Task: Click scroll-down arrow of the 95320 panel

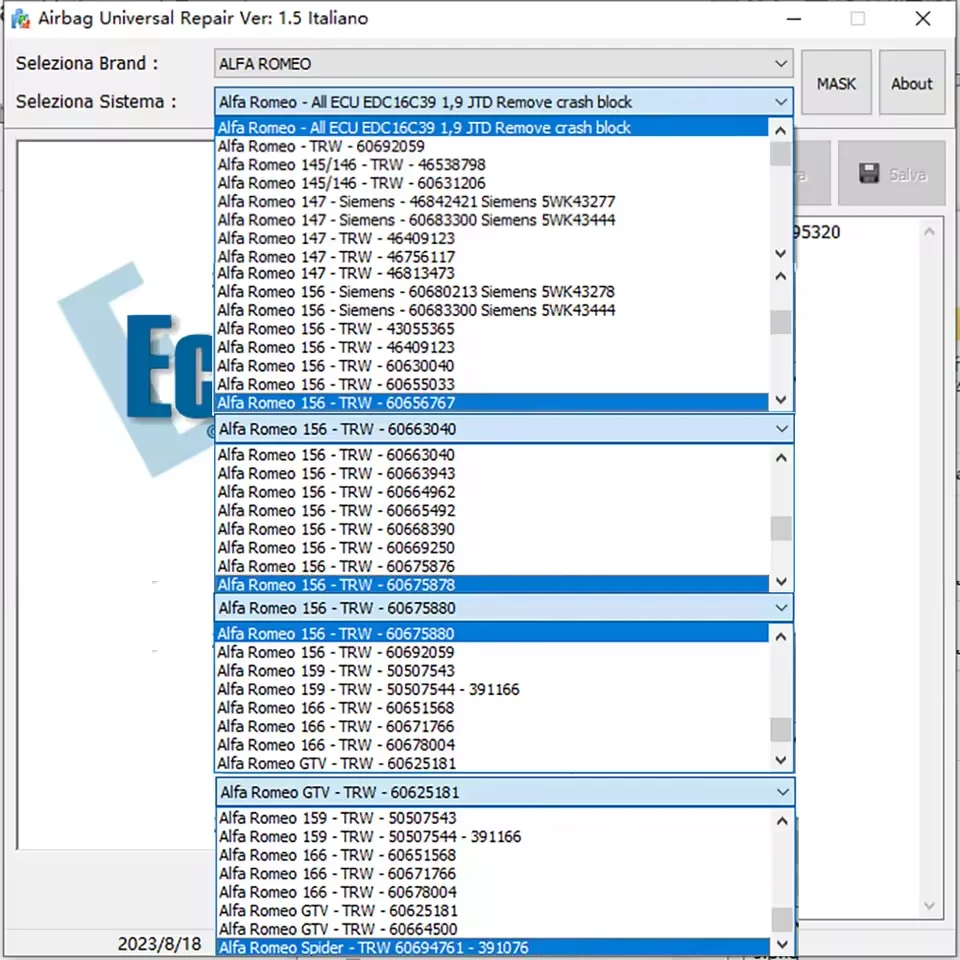Action: [929, 906]
